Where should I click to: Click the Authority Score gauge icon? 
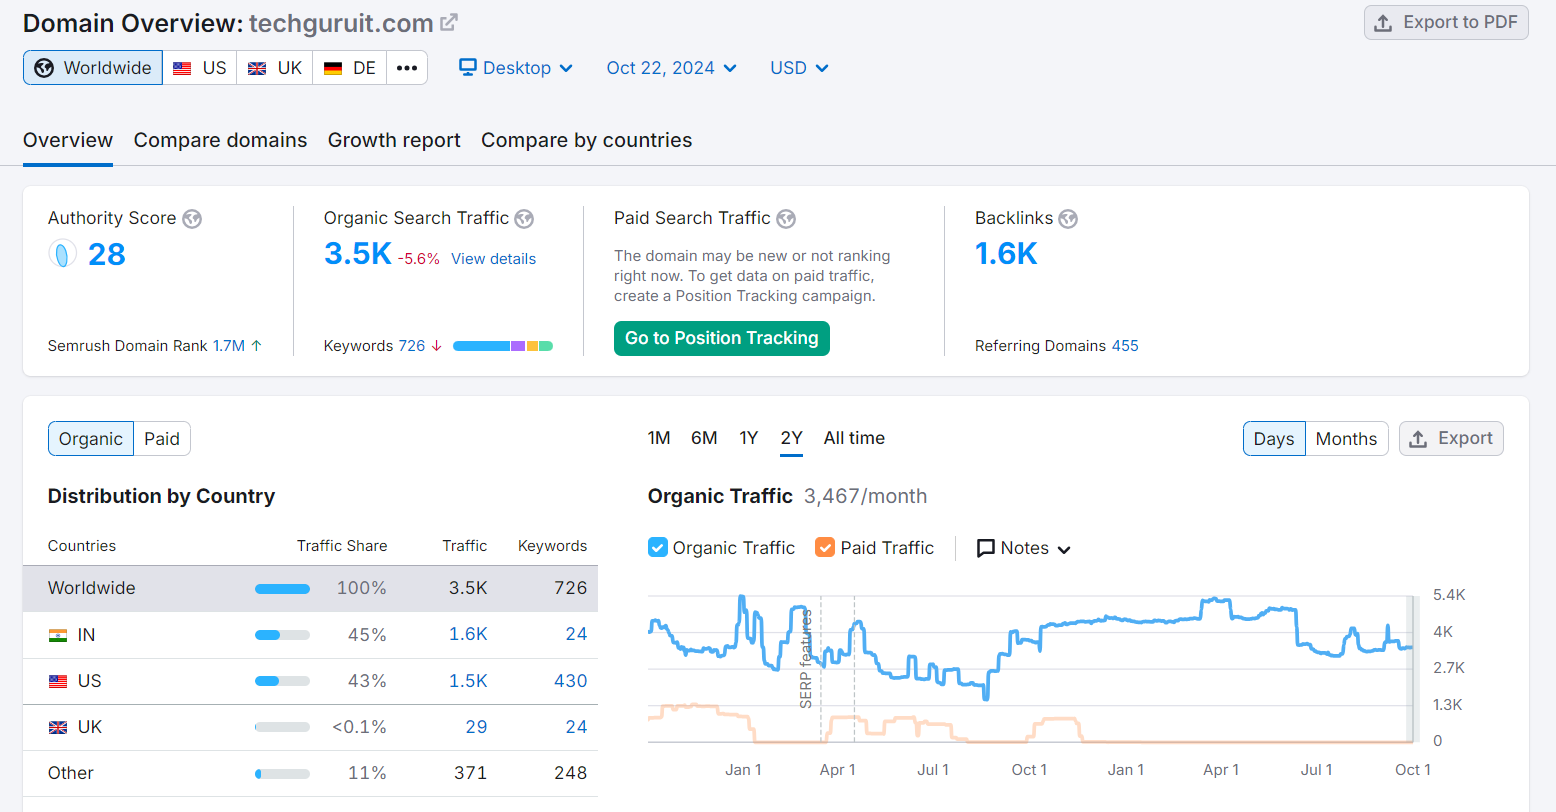[x=62, y=254]
